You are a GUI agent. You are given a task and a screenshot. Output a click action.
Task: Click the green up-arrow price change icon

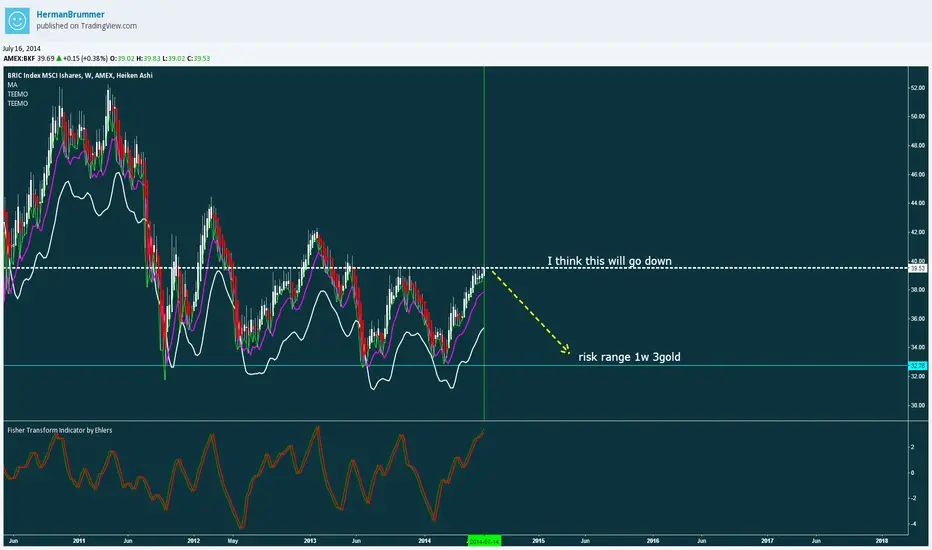pos(59,58)
